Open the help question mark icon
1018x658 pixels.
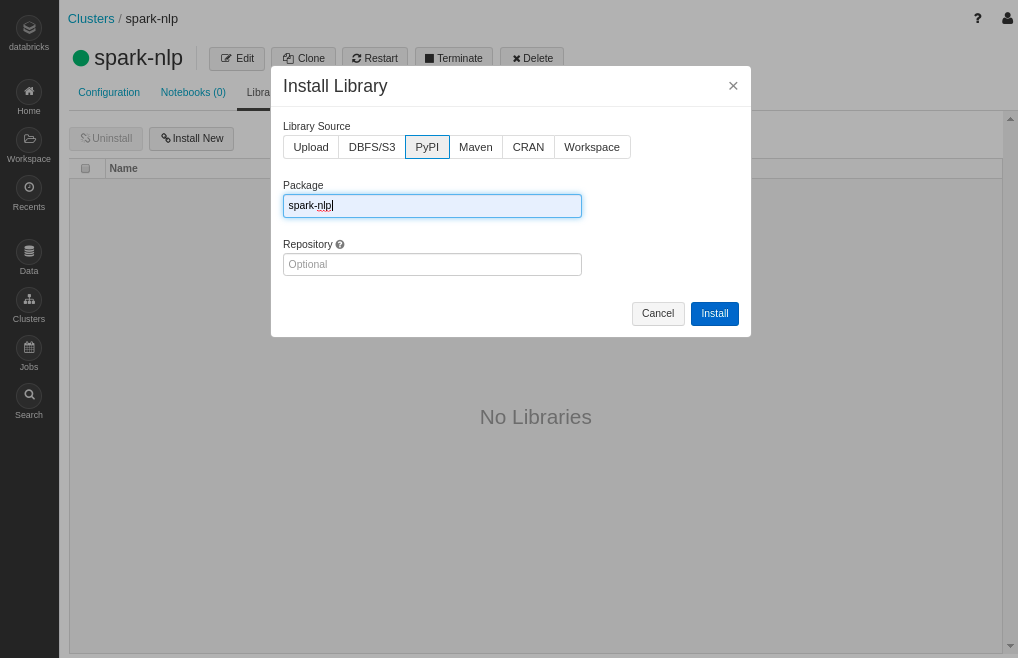point(977,18)
